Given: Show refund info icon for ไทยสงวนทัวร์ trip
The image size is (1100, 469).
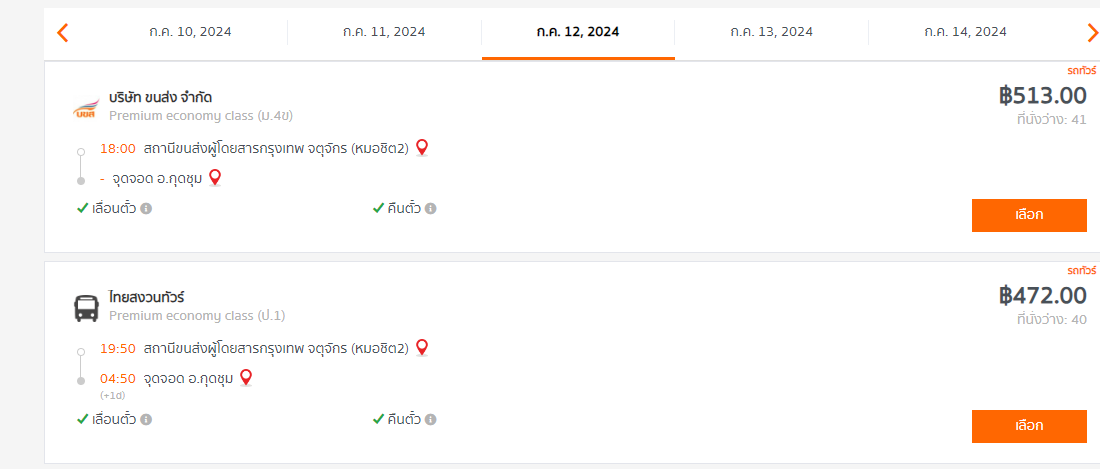Looking at the screenshot, I should pos(431,419).
